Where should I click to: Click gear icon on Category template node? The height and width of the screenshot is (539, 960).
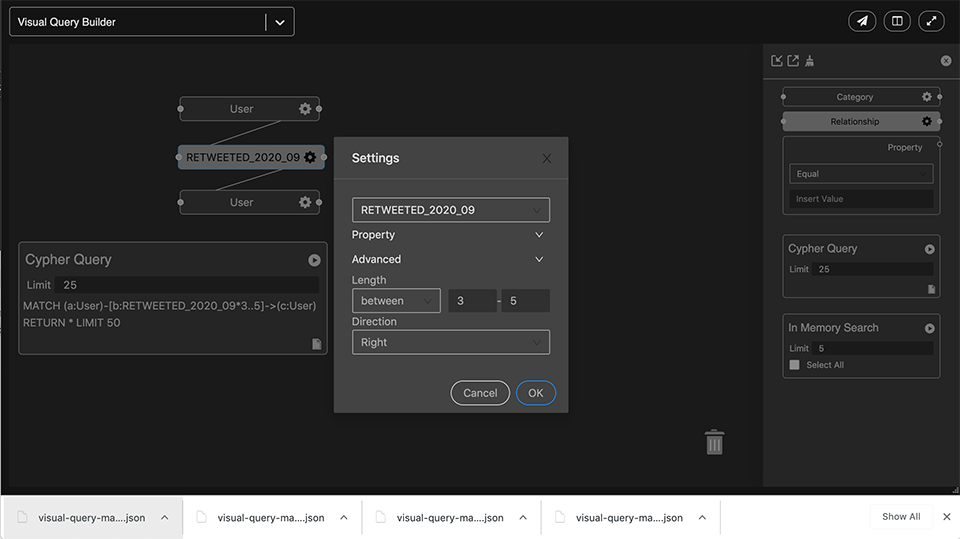point(927,97)
